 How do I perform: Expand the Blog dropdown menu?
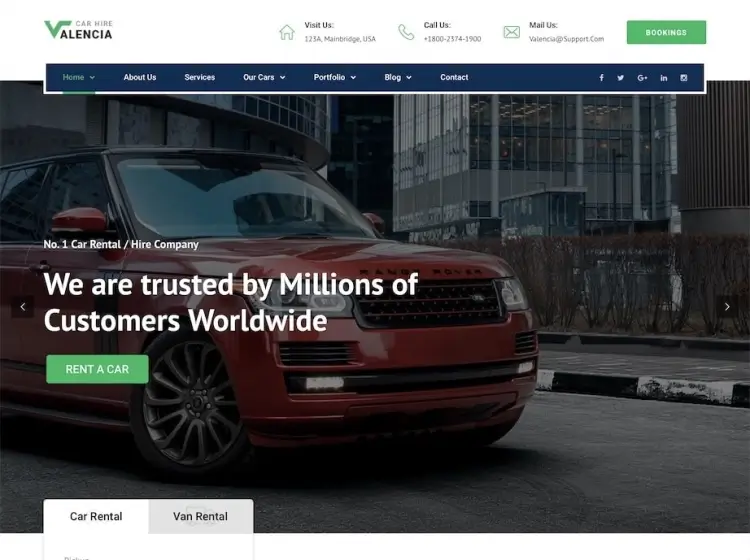(x=398, y=77)
